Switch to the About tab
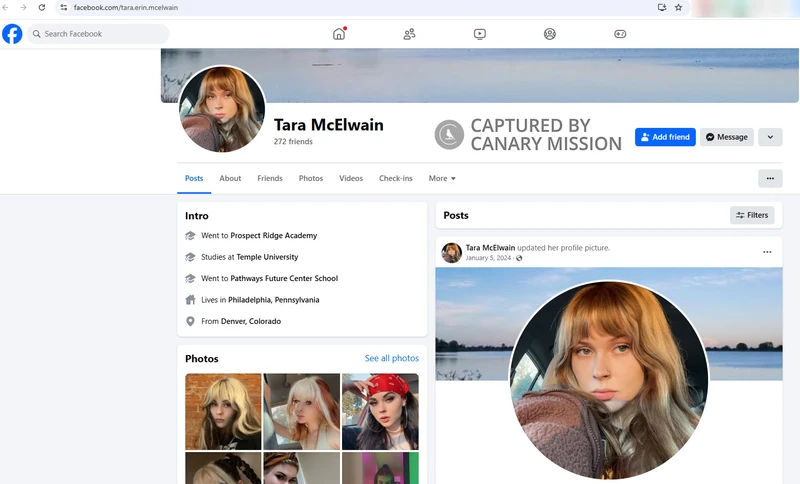800x484 pixels. point(230,179)
